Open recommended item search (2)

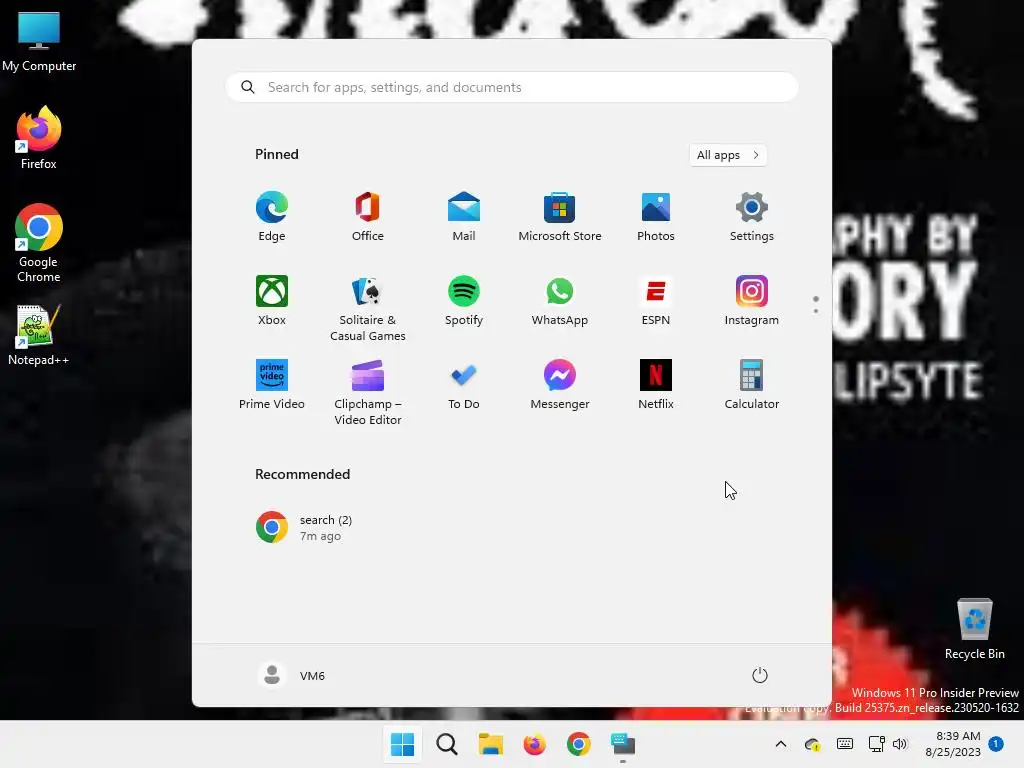coord(304,528)
